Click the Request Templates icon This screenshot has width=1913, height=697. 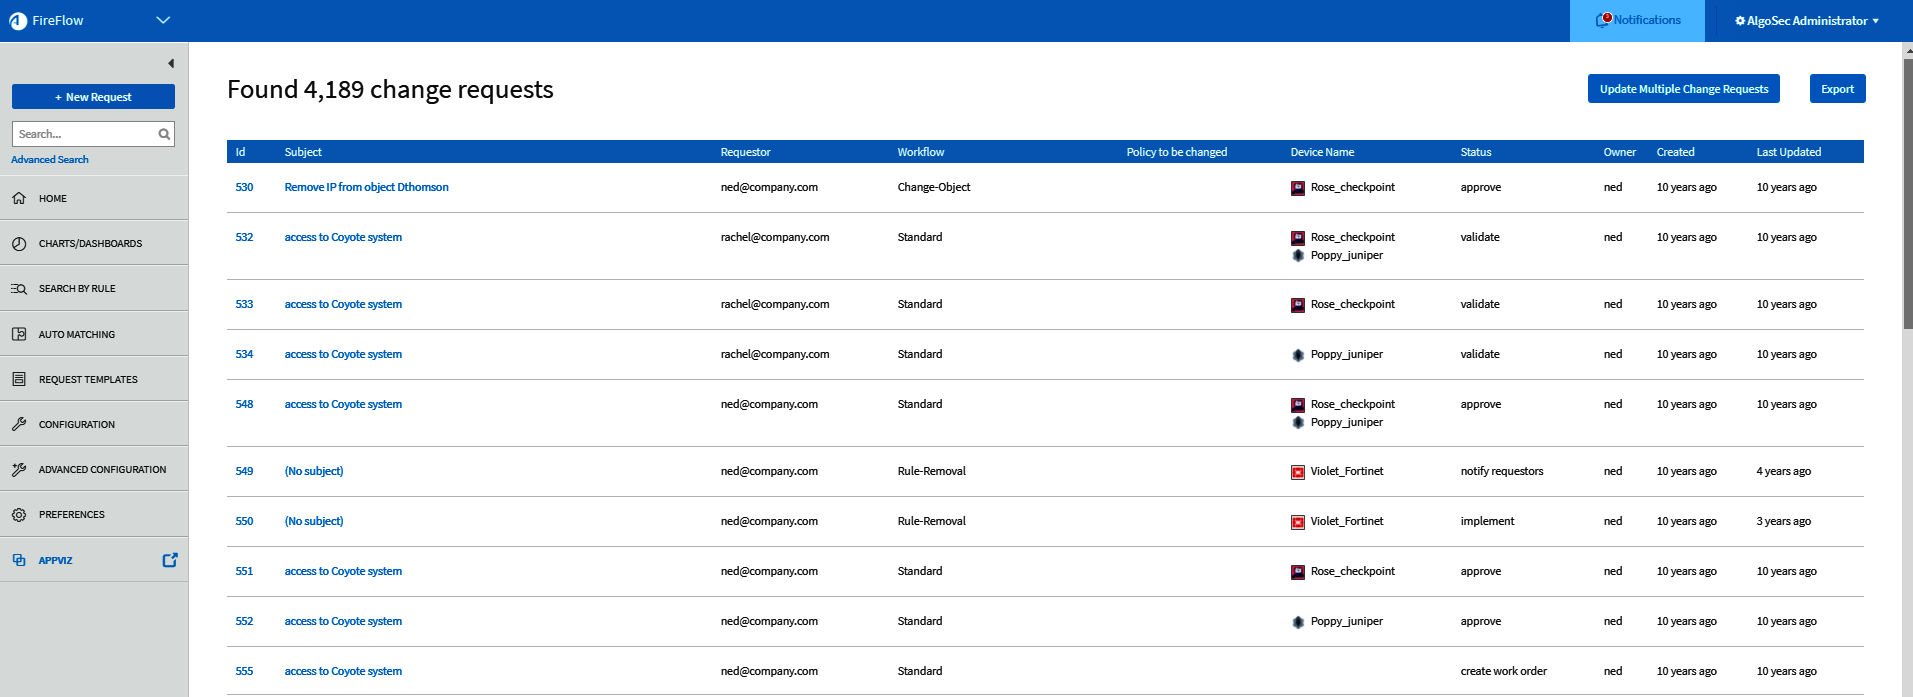click(19, 379)
